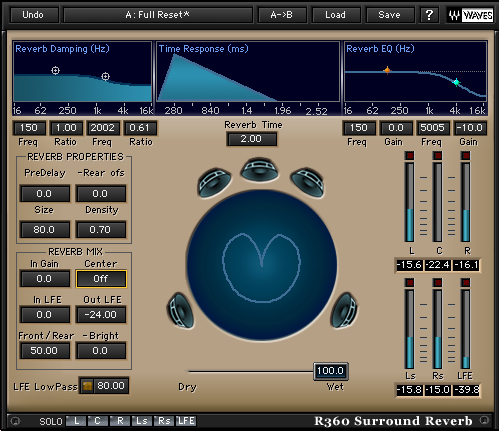This screenshot has width=499, height=431.
Task: Copy setup with A->B button
Action: click(x=282, y=15)
